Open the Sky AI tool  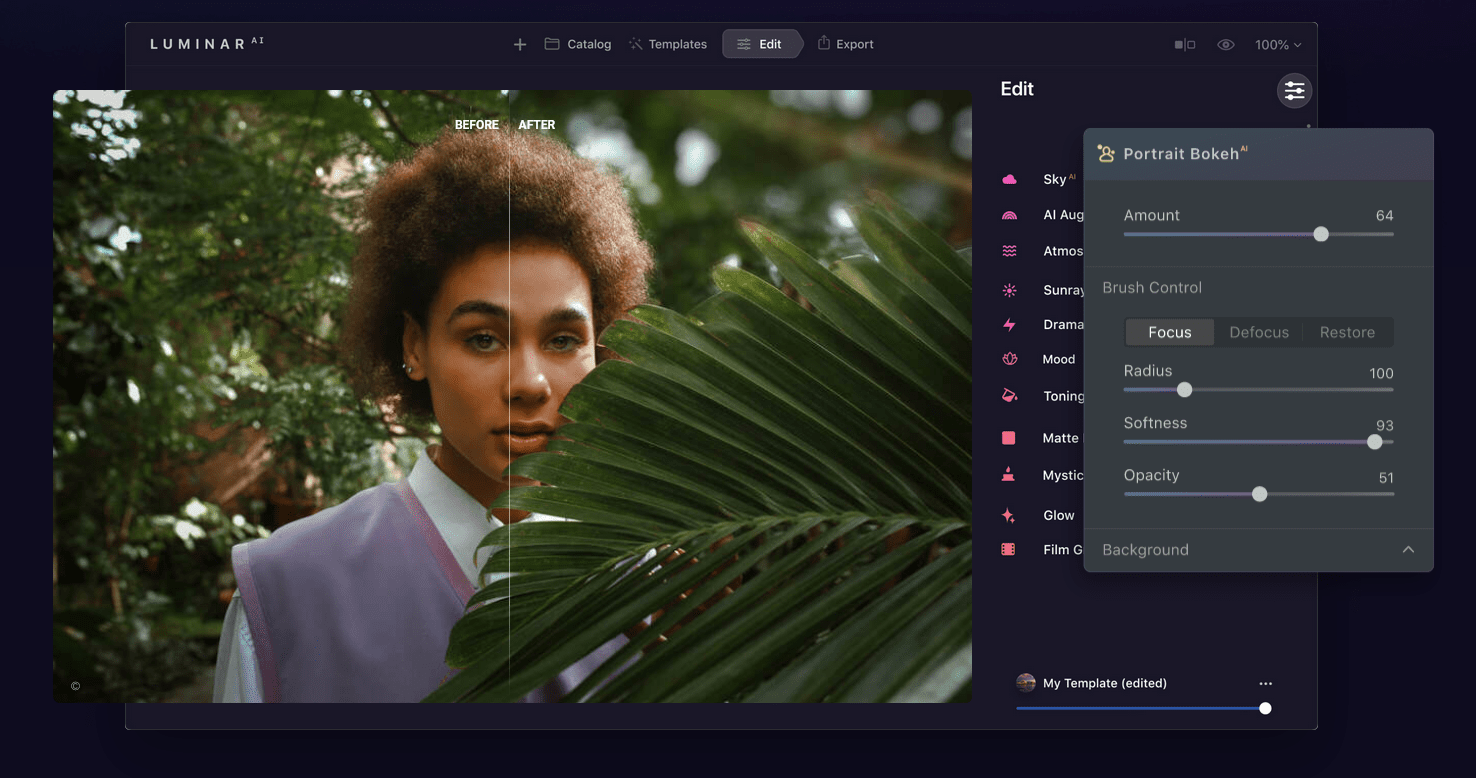tap(1054, 179)
